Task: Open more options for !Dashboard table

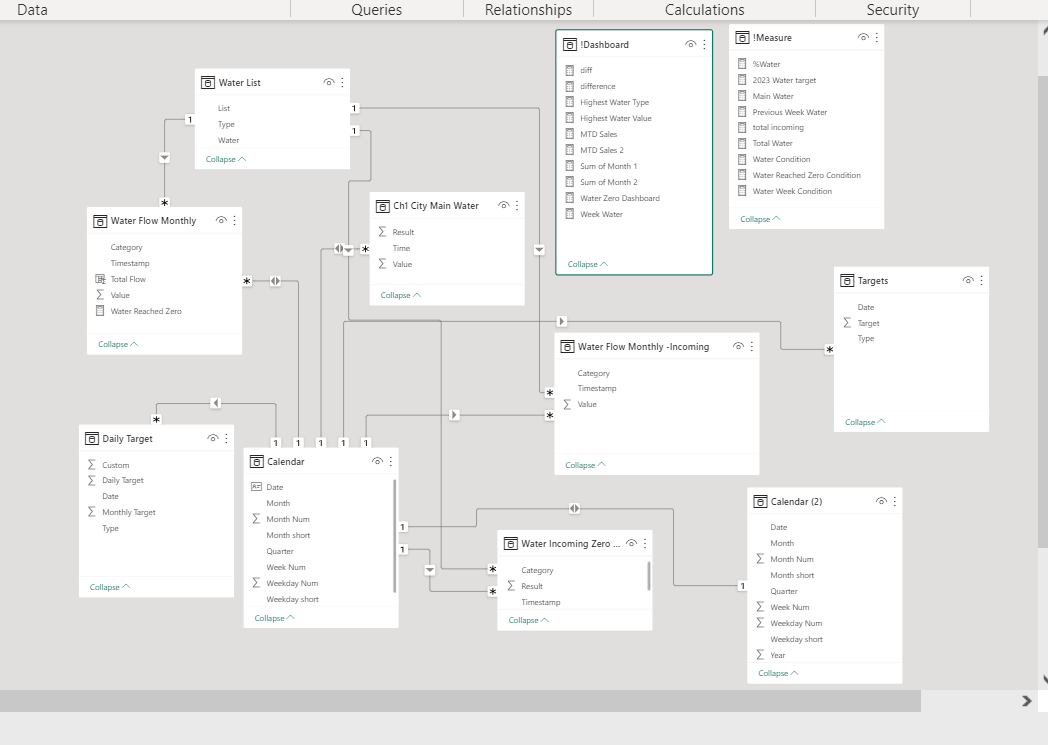Action: tap(704, 44)
